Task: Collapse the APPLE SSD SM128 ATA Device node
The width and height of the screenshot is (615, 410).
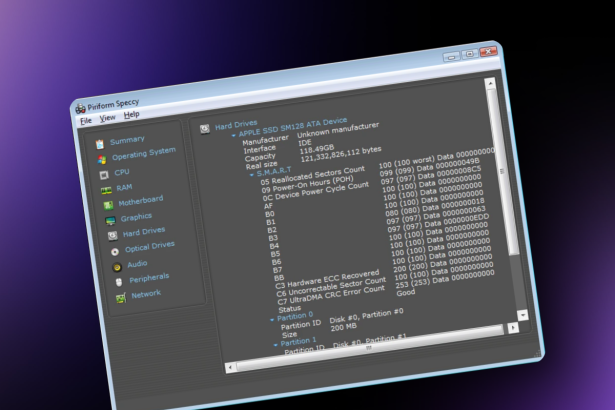Action: [233, 135]
